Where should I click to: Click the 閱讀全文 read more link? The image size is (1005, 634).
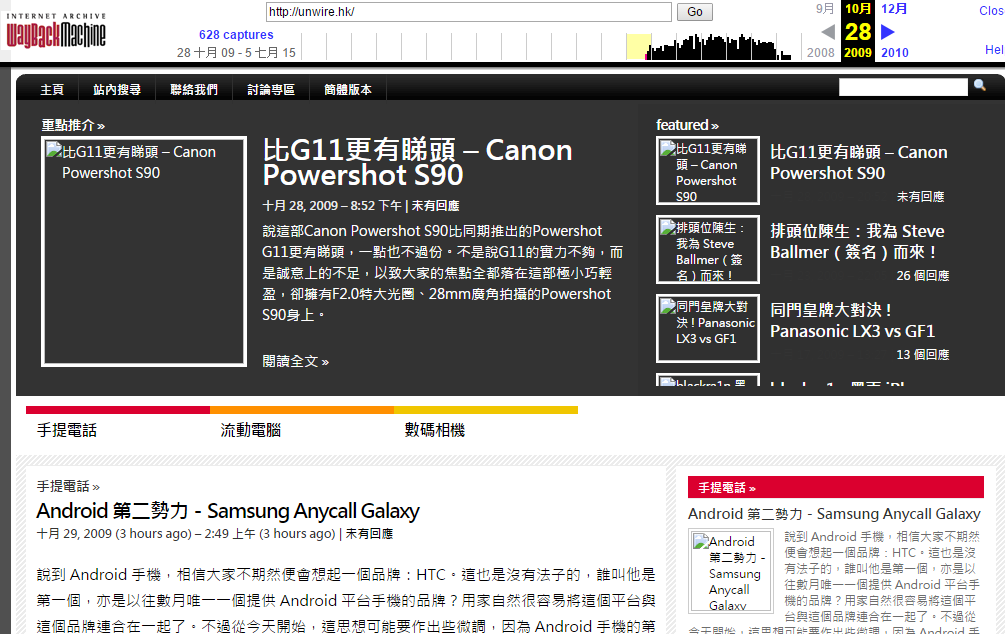295,361
